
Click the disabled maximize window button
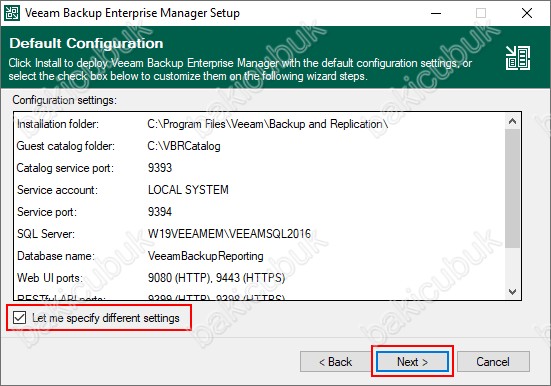coord(481,13)
